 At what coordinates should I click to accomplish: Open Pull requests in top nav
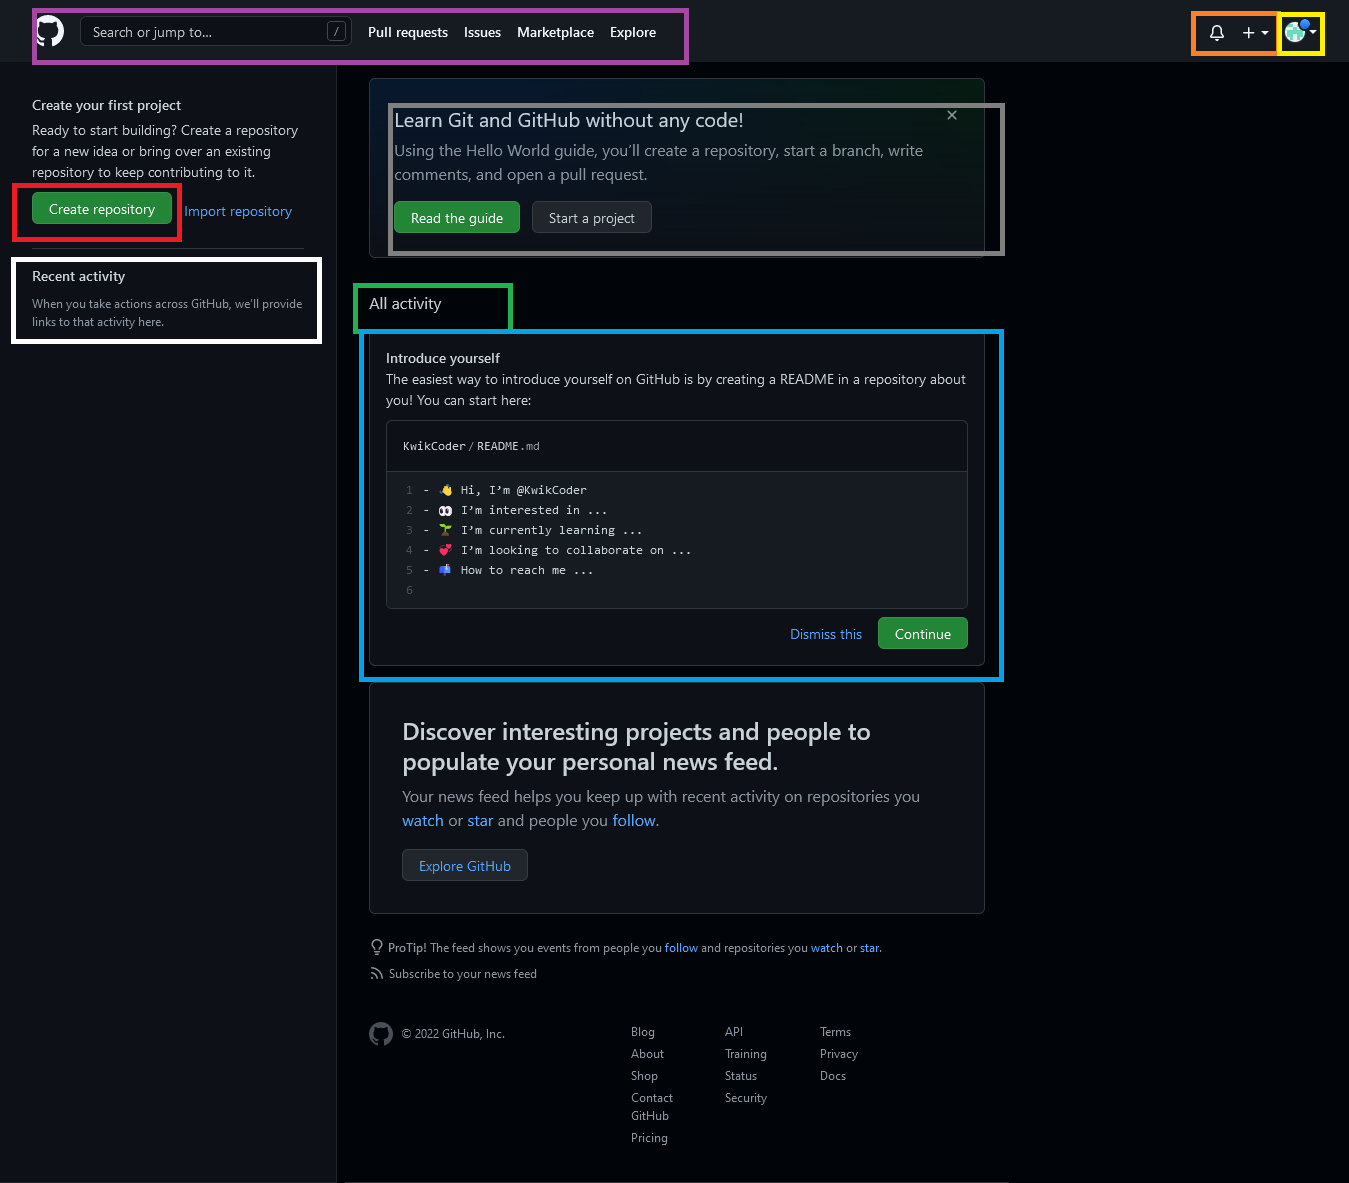point(408,32)
